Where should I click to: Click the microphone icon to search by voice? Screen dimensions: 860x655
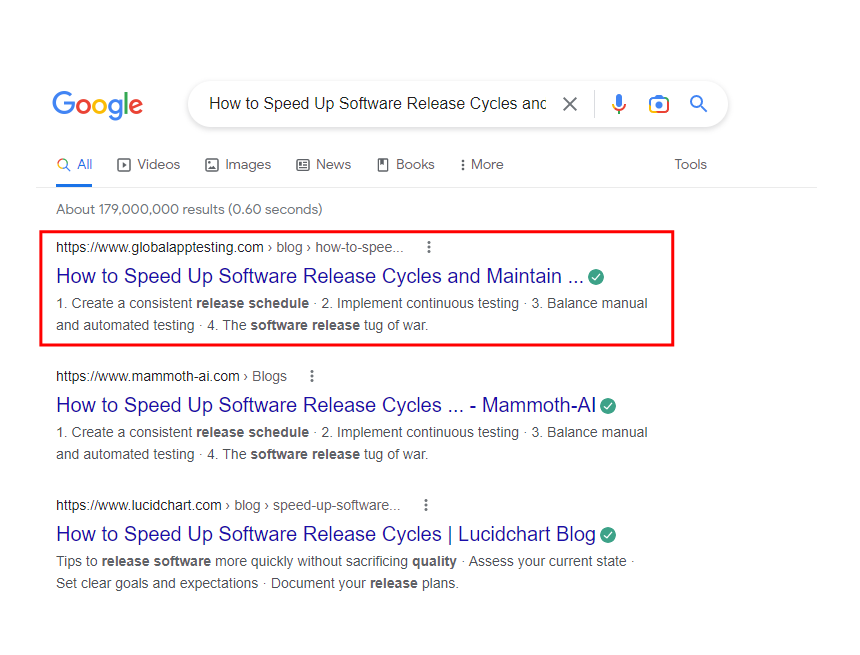[x=619, y=103]
